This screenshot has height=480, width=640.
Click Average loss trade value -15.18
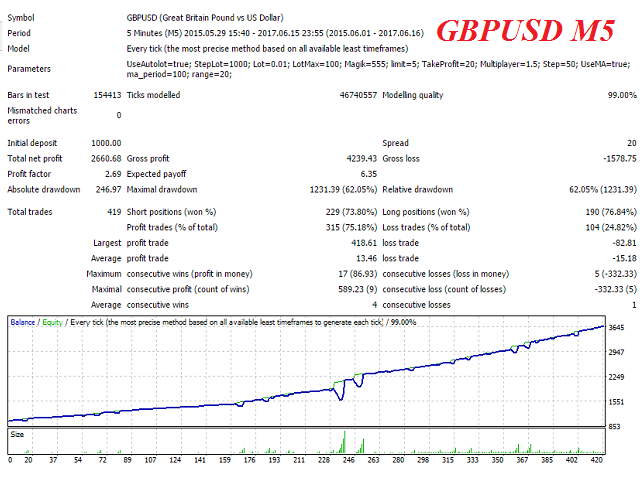tap(624, 258)
